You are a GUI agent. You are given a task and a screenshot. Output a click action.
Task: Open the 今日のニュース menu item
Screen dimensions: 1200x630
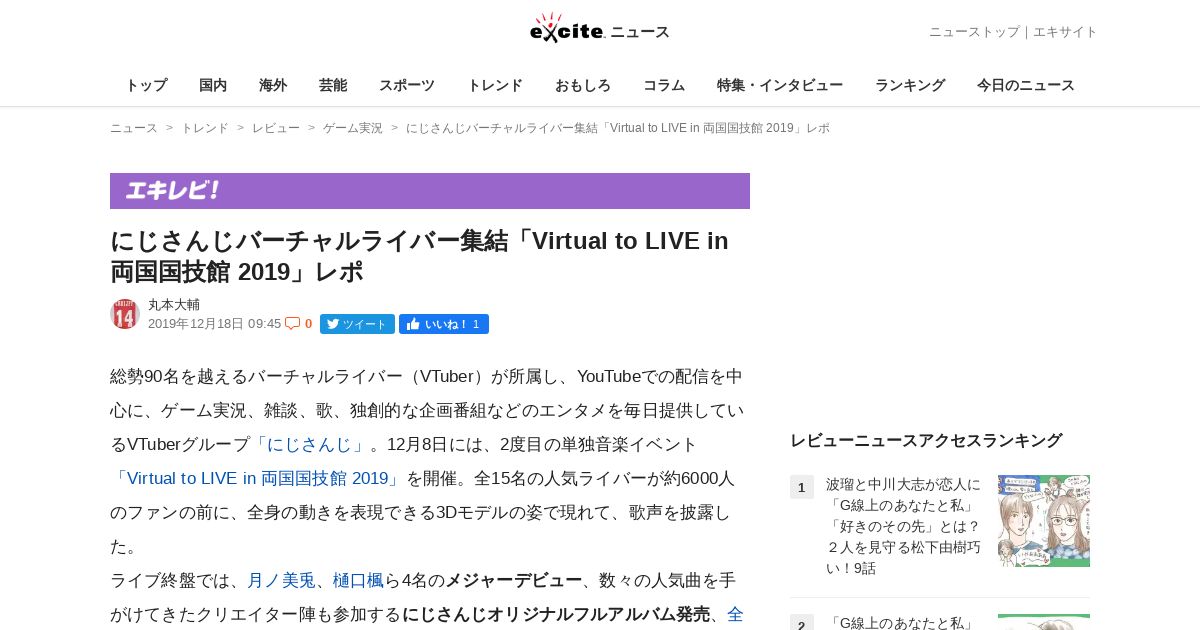pos(1026,86)
